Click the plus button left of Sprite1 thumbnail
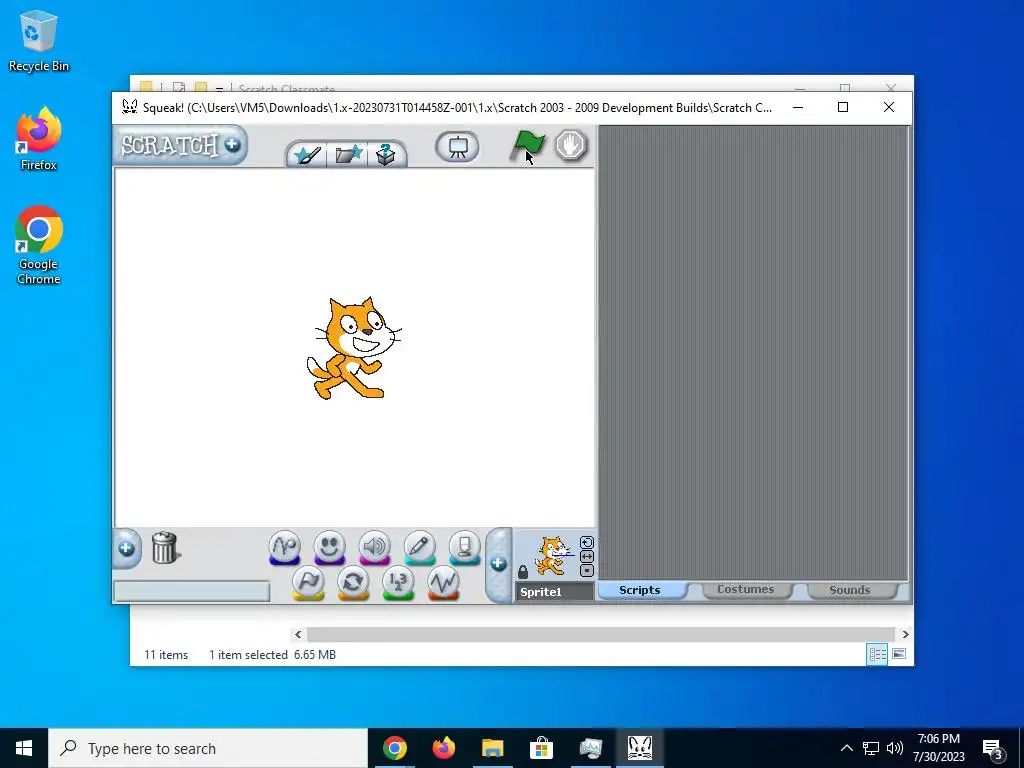This screenshot has height=768, width=1024. [x=498, y=564]
